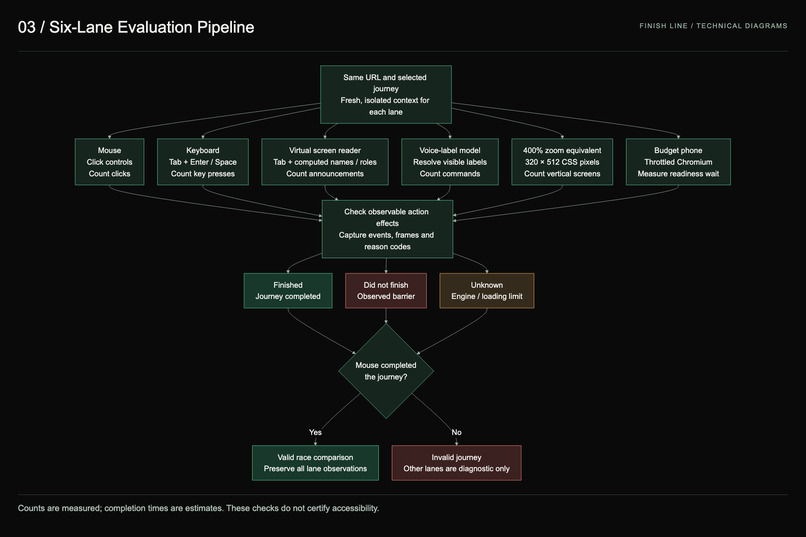Select the Budget phone node

678,162
